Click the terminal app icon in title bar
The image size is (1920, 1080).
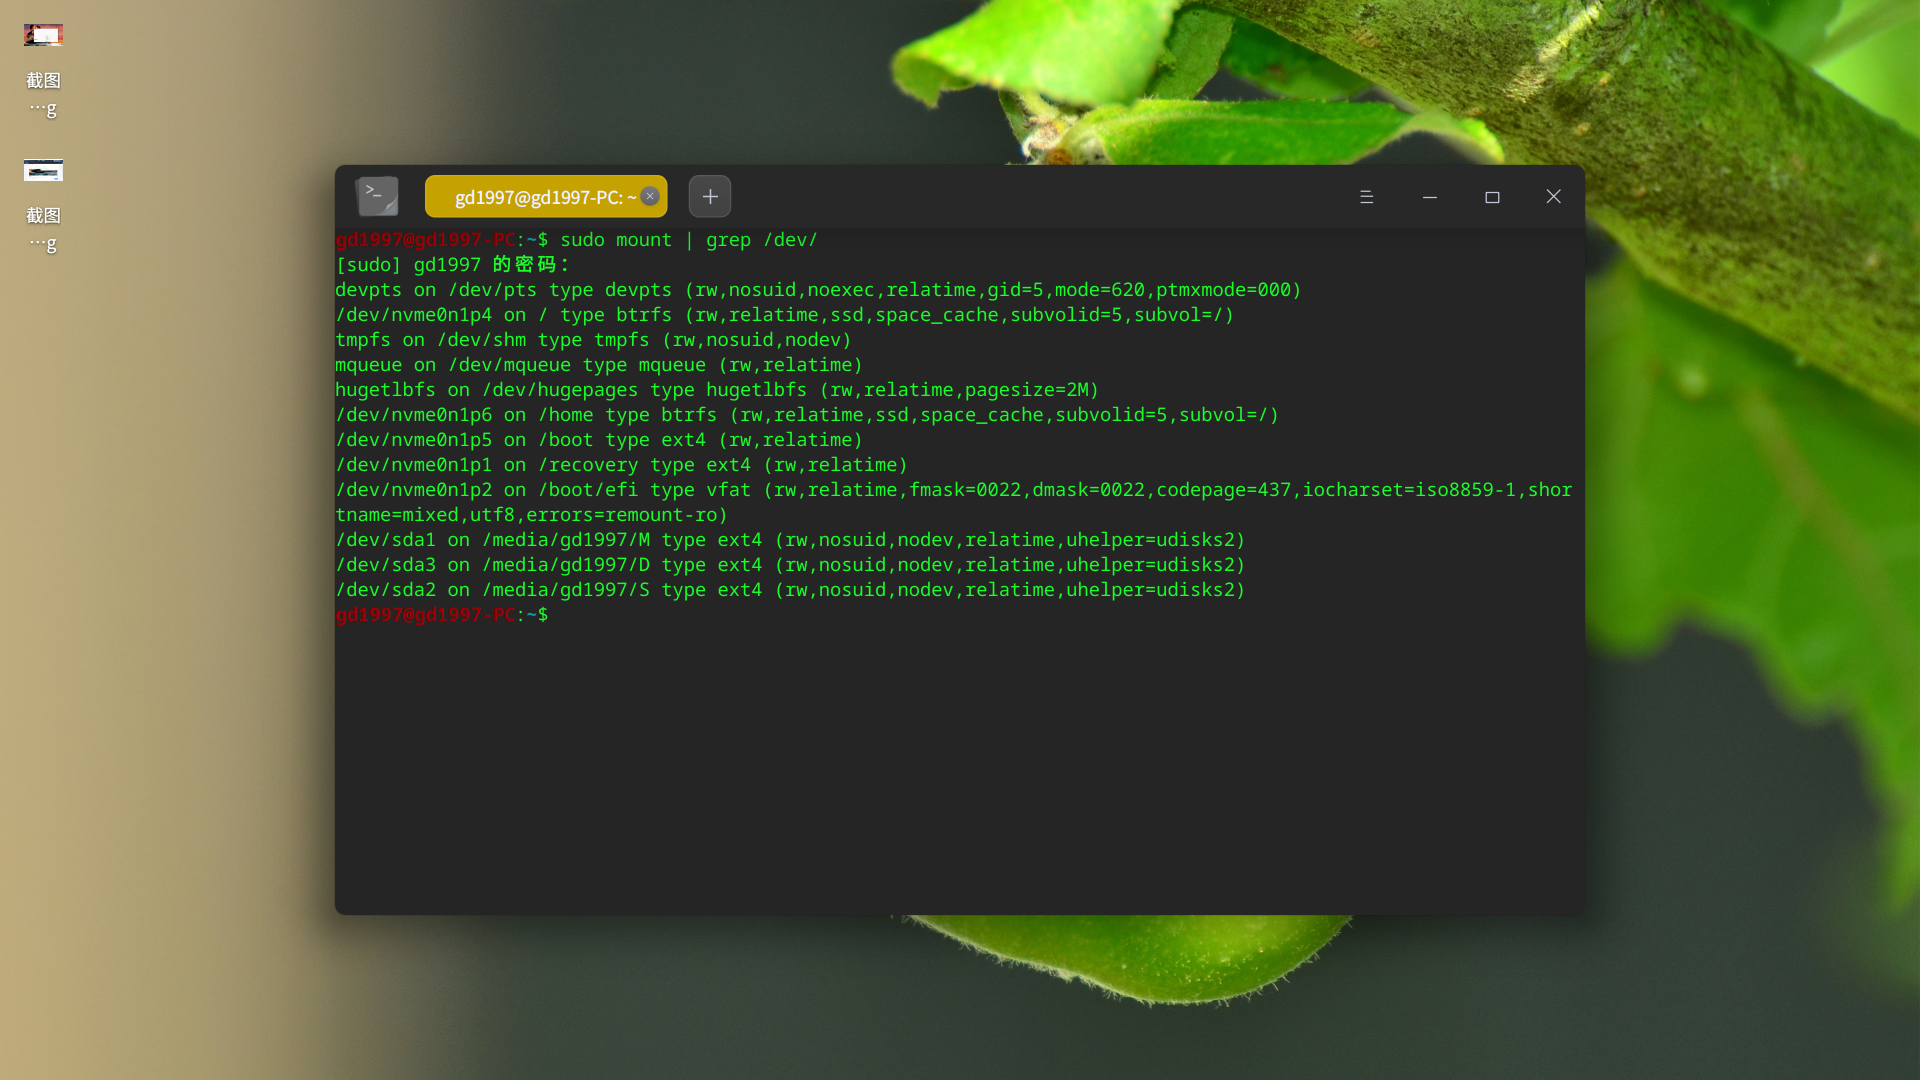click(377, 196)
